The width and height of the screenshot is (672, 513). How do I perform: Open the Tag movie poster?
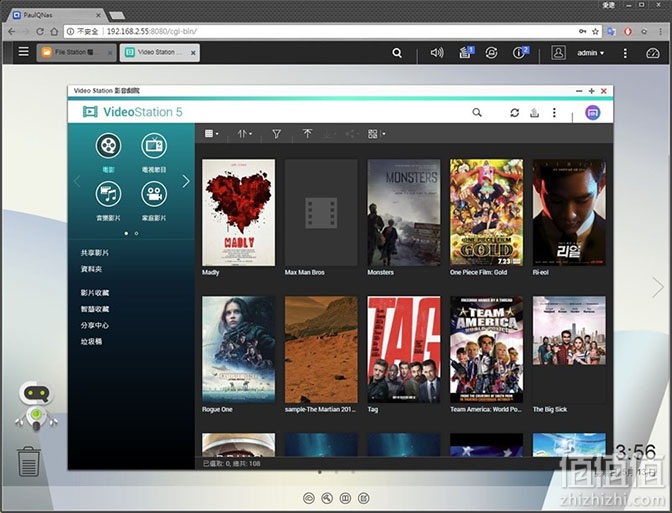[x=404, y=349]
